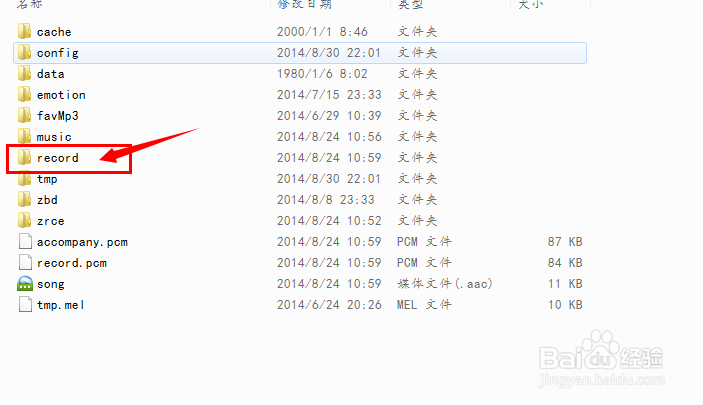Click the type 'MEL 文件'
Image resolution: width=703 pixels, height=405 pixels.
coord(424,305)
